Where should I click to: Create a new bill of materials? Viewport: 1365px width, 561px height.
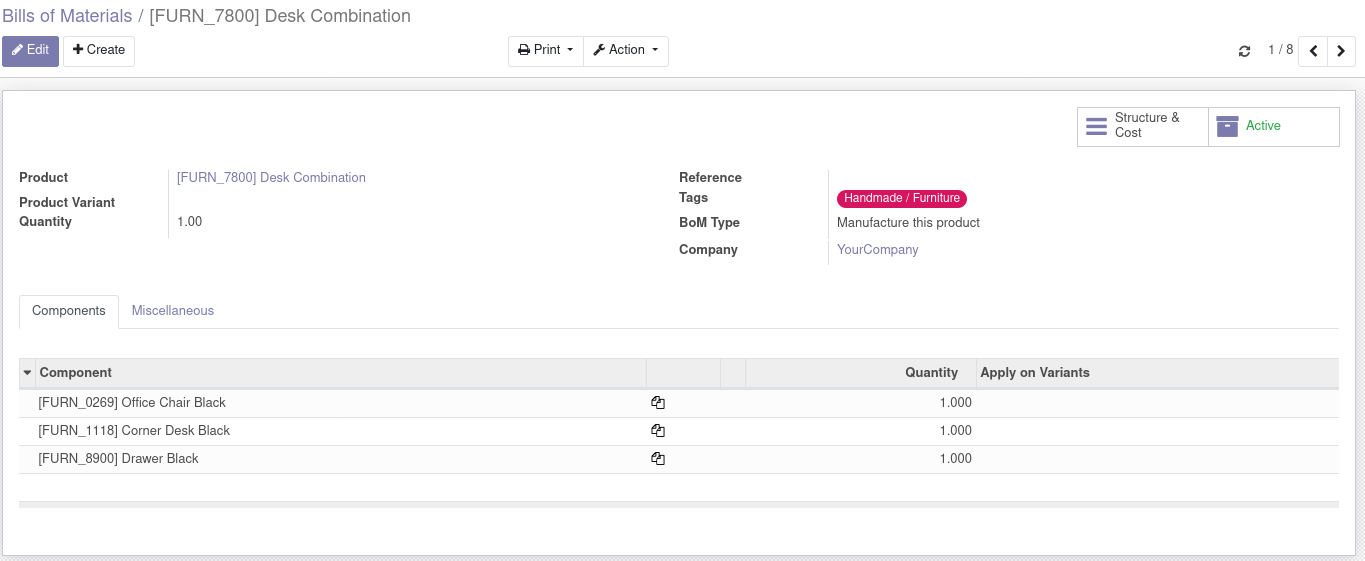click(x=99, y=50)
